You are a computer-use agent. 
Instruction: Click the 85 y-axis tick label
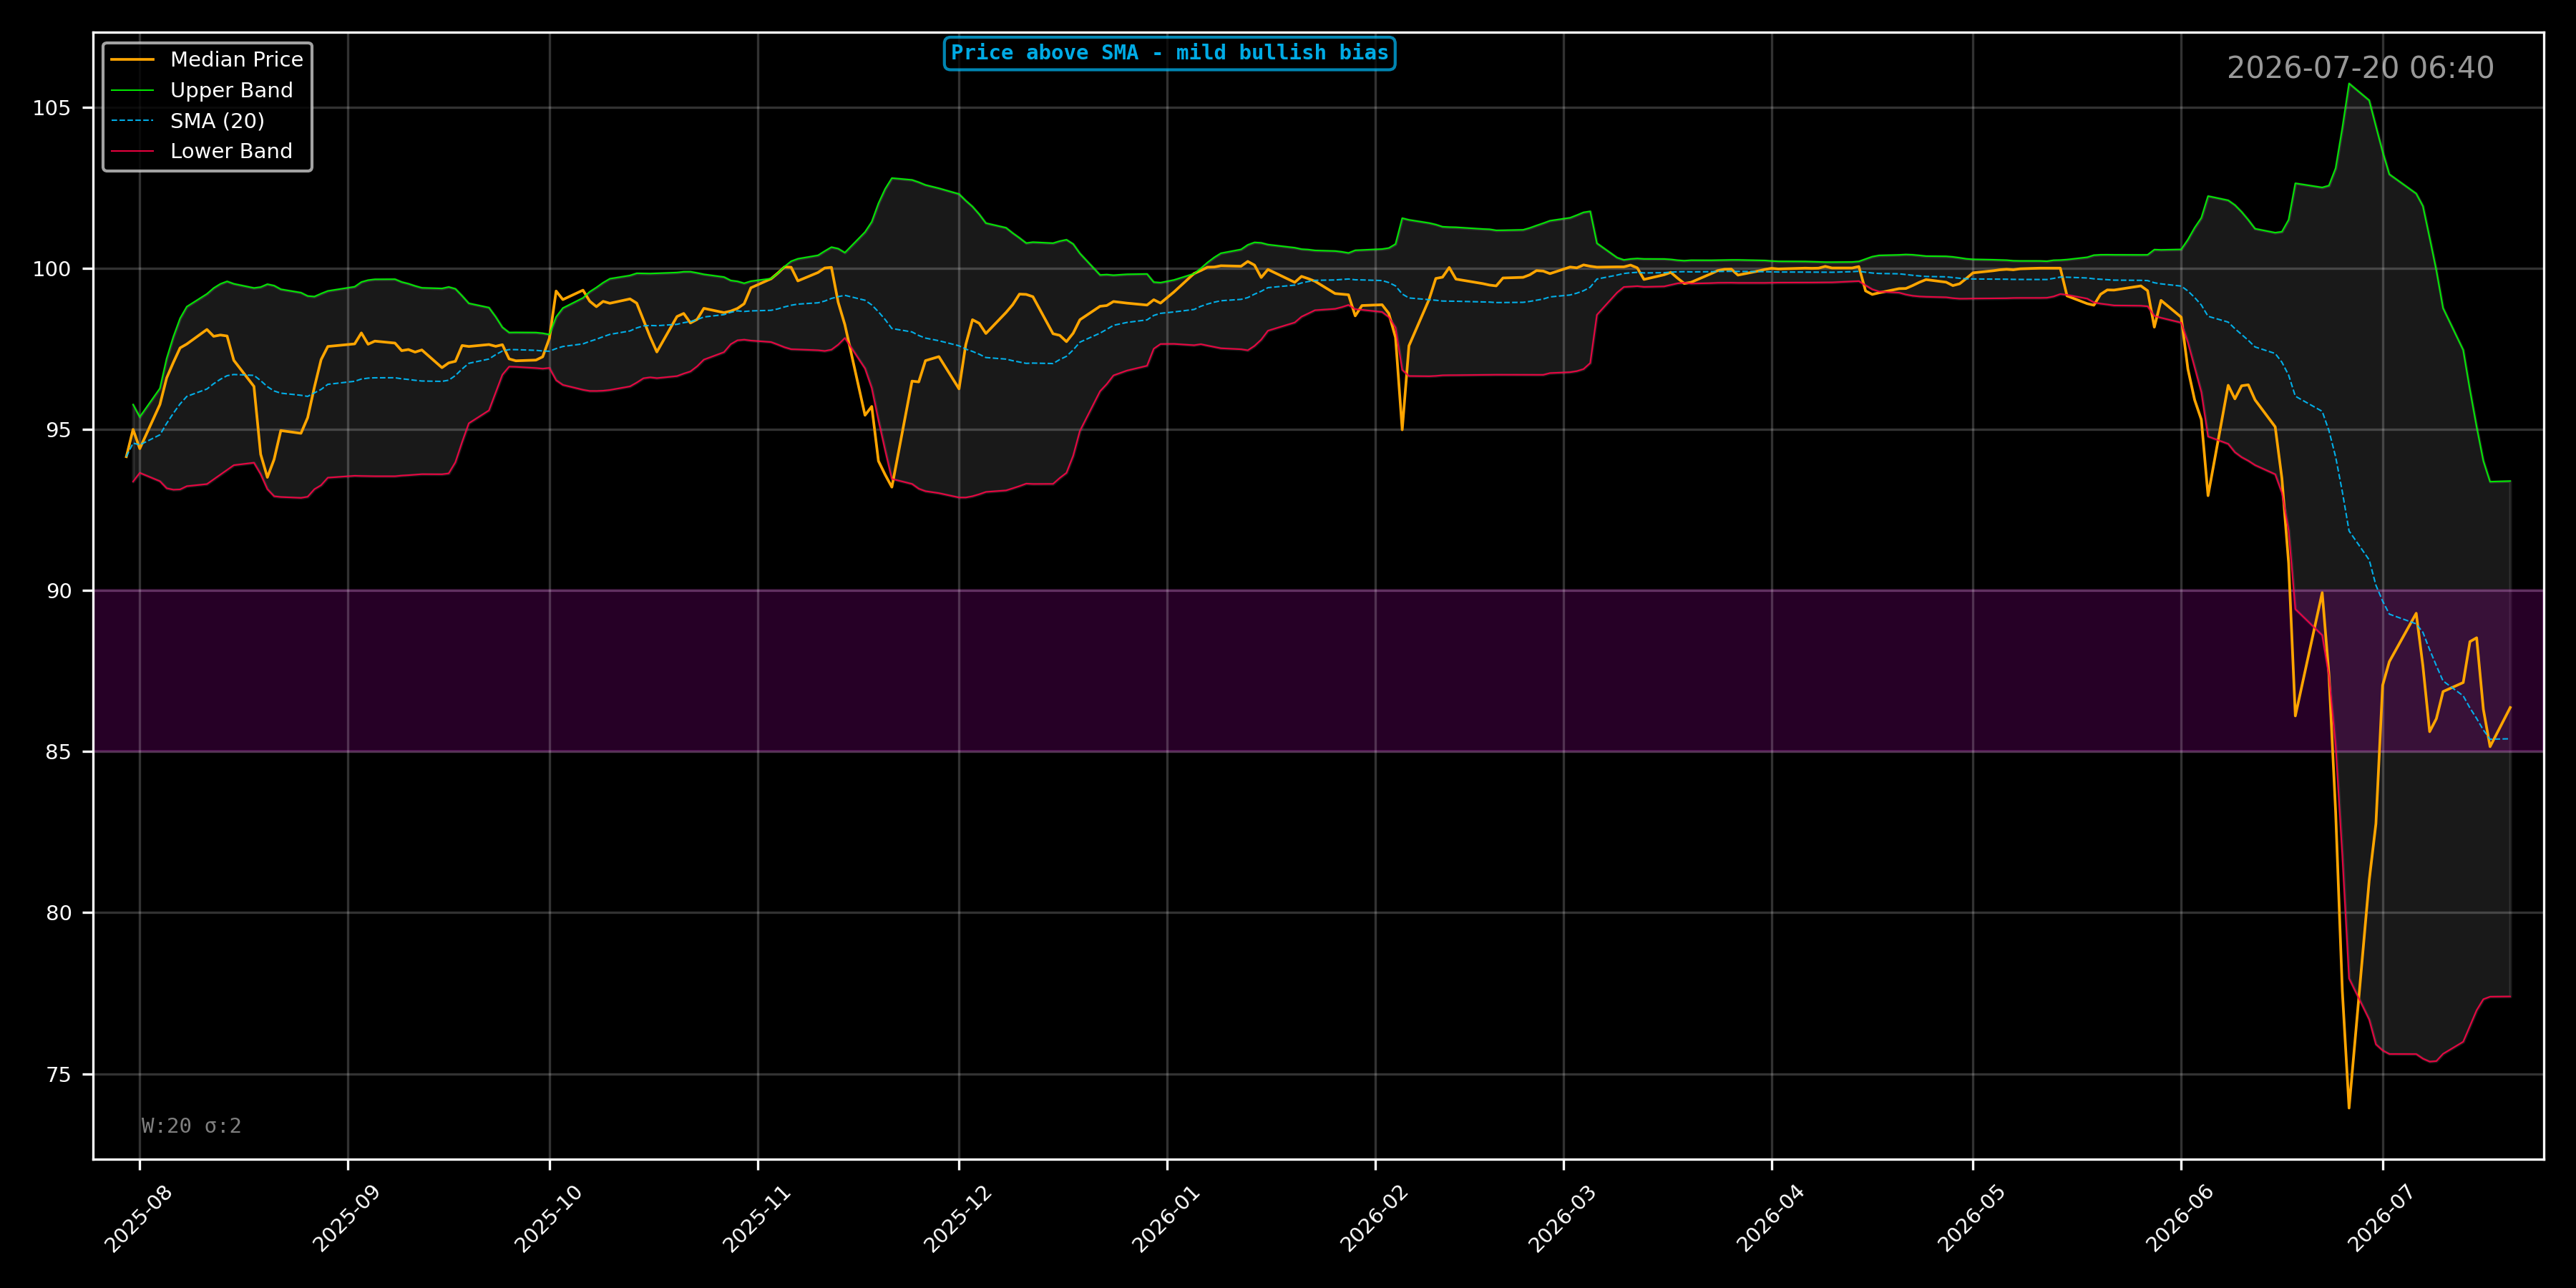coord(59,752)
